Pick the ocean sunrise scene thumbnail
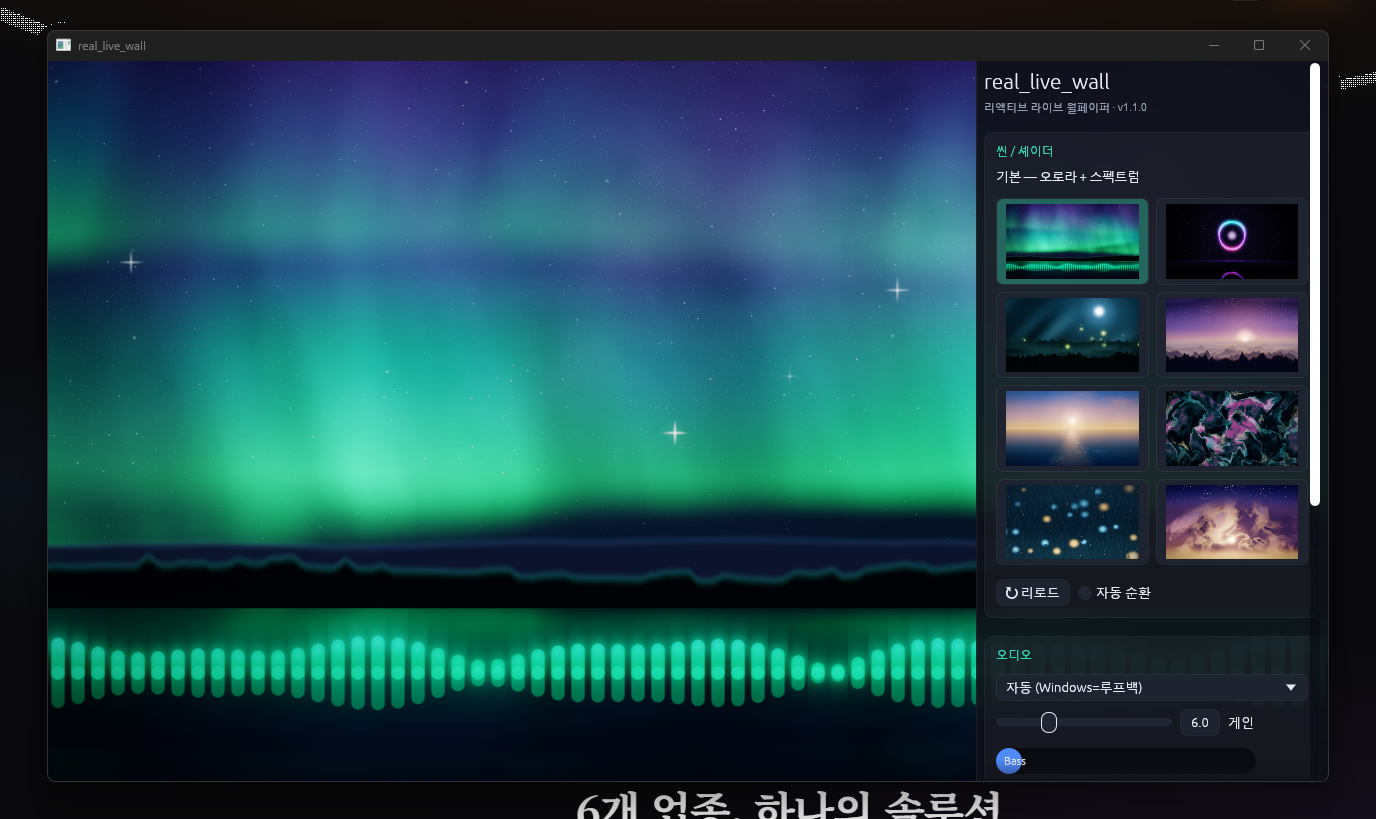 tap(1072, 428)
